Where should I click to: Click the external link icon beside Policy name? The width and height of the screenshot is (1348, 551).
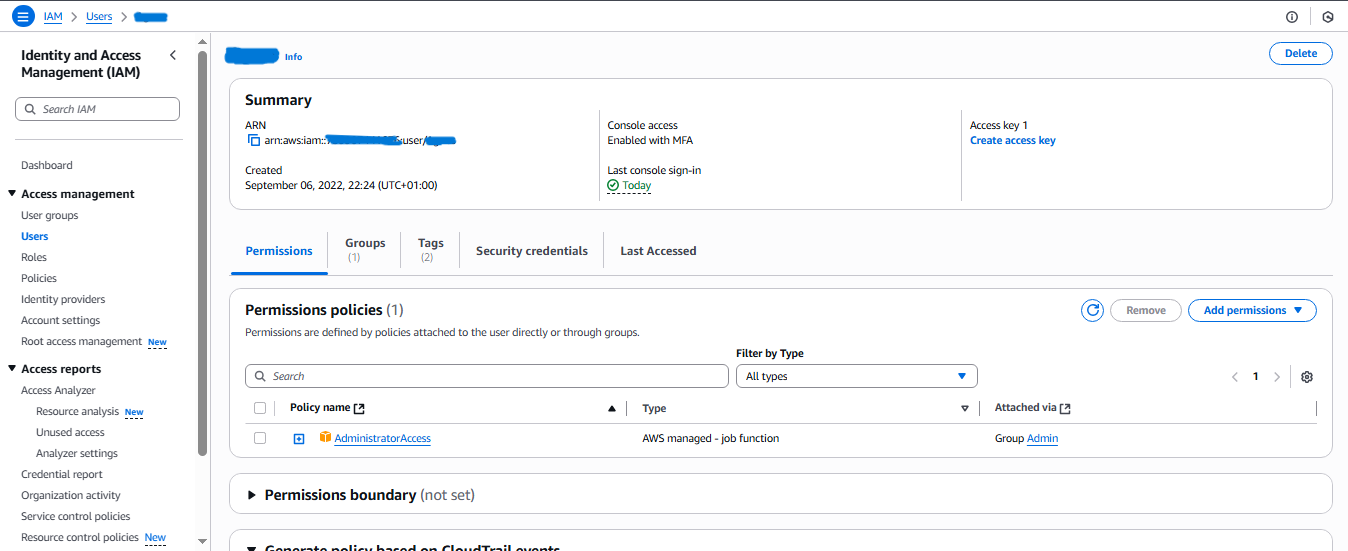tap(360, 408)
